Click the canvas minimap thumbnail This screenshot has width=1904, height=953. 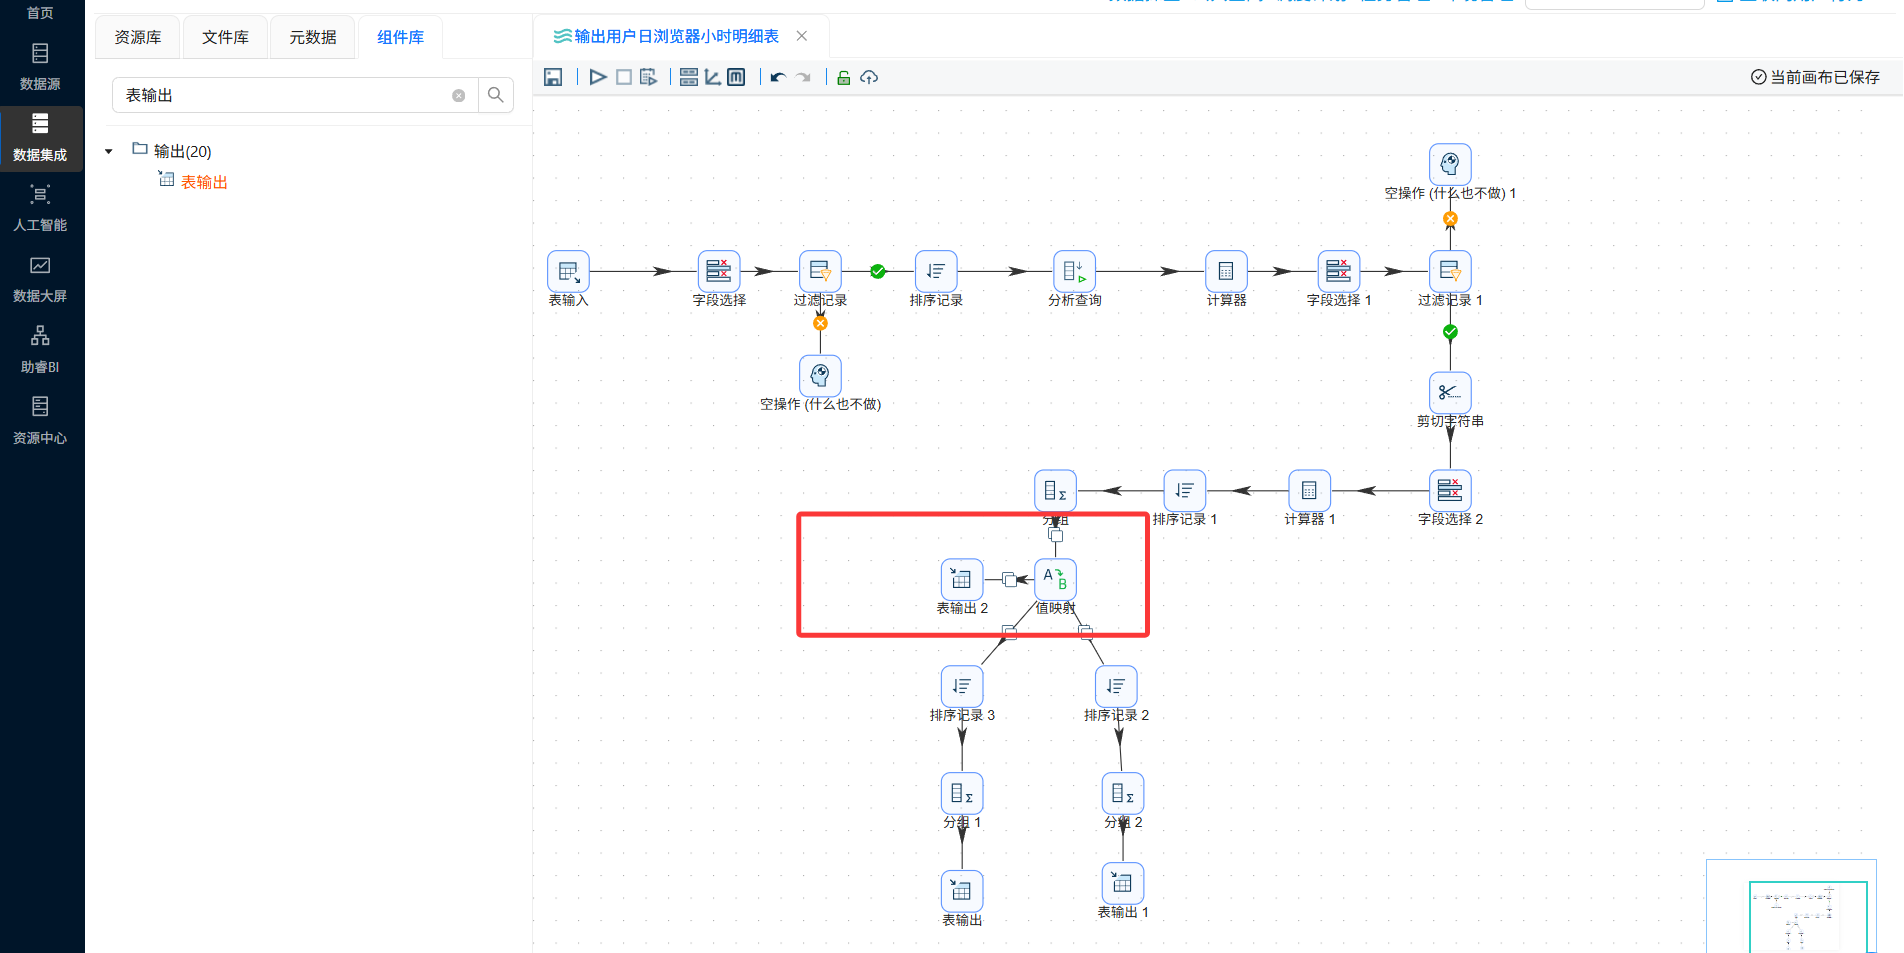pyautogui.click(x=1791, y=906)
